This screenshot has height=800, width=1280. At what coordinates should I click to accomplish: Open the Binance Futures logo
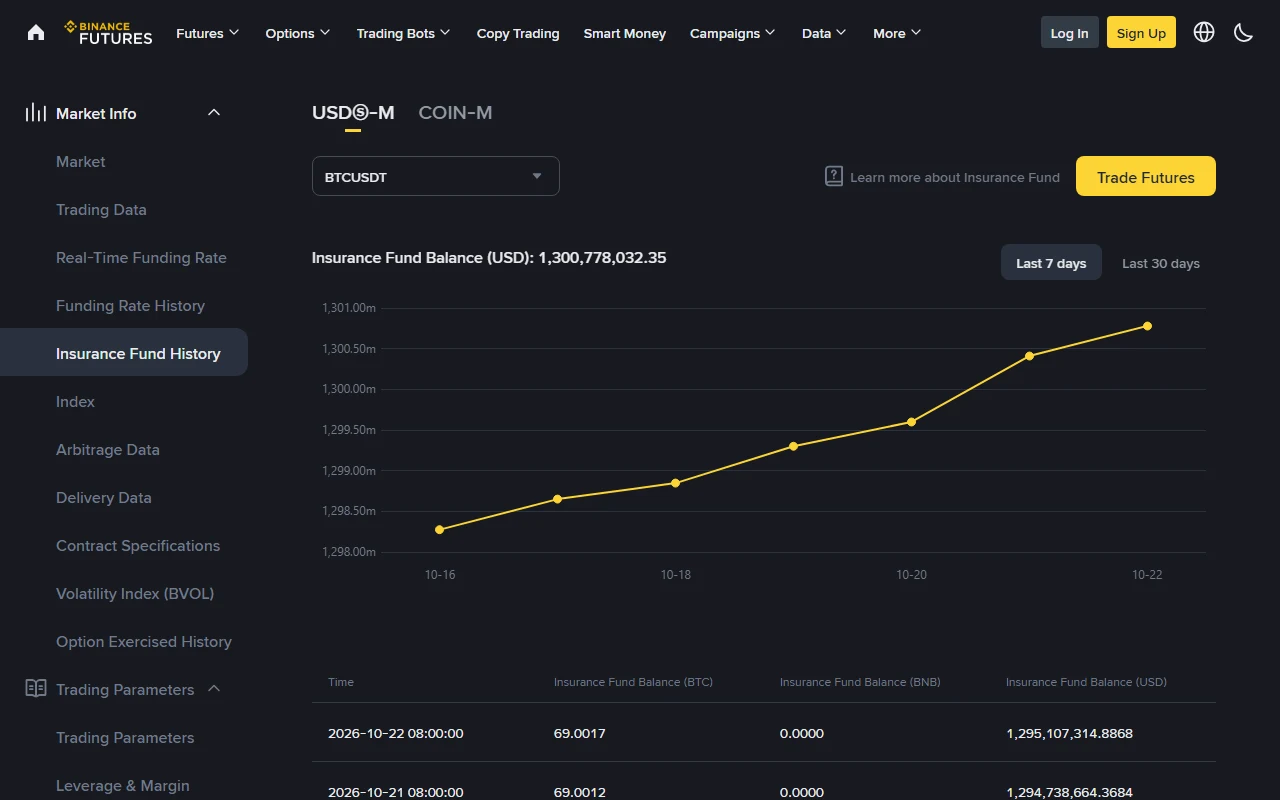[x=109, y=33]
